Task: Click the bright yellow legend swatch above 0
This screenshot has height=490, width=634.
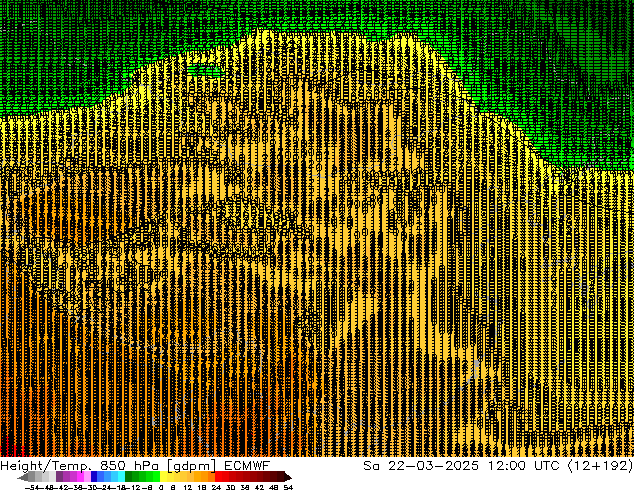Action: click(163, 476)
